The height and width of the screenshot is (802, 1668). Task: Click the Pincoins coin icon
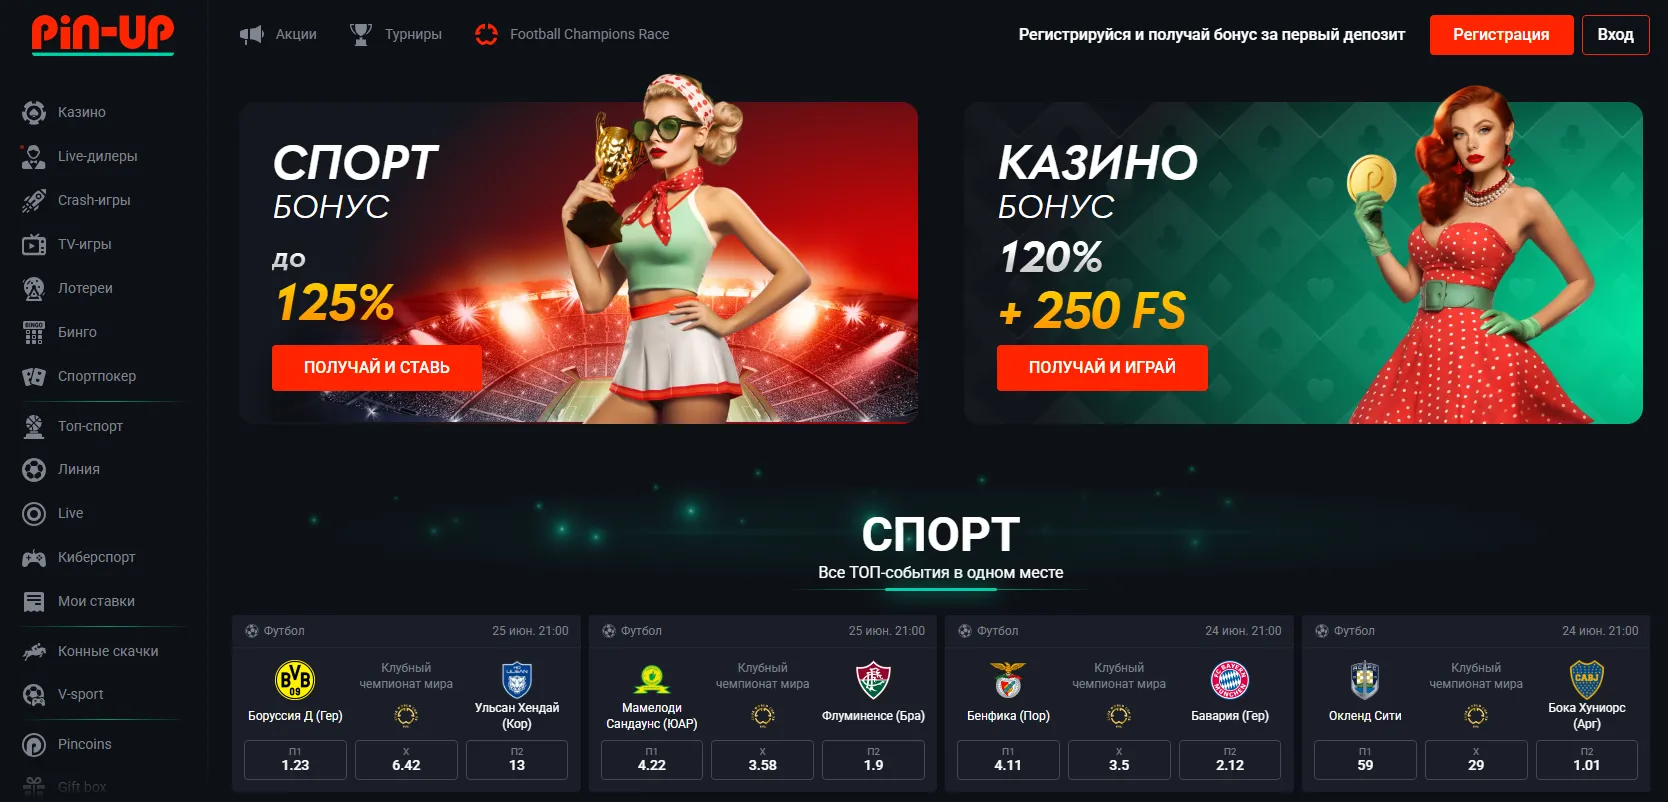(x=34, y=745)
